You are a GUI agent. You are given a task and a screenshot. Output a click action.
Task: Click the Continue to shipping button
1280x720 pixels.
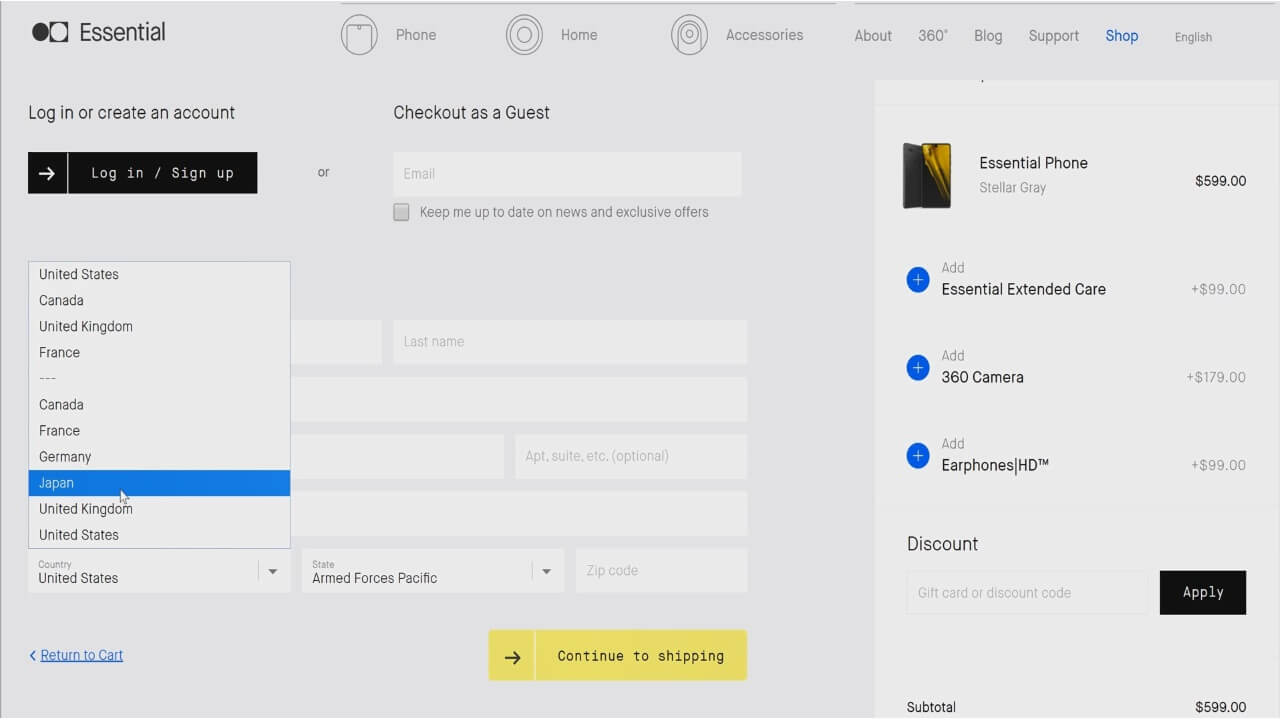(x=618, y=656)
